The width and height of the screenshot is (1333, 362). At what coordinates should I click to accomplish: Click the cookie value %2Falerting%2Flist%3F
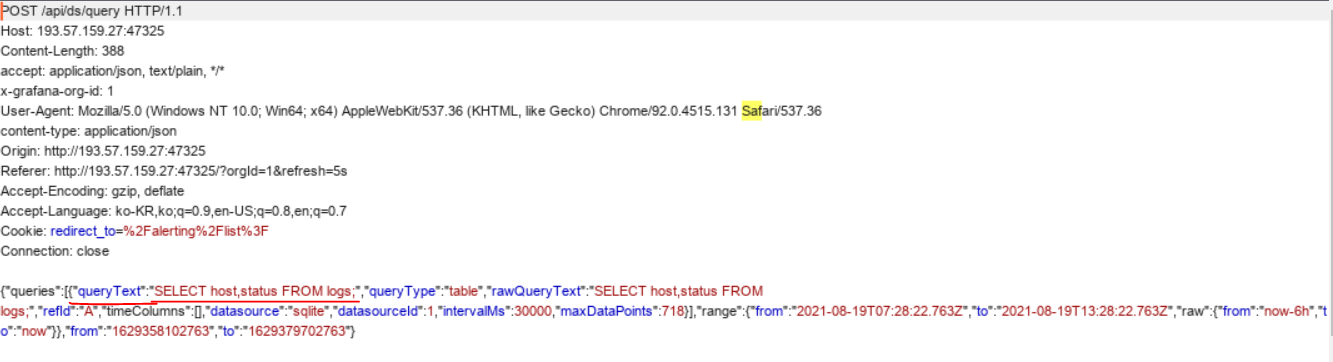coord(196,231)
